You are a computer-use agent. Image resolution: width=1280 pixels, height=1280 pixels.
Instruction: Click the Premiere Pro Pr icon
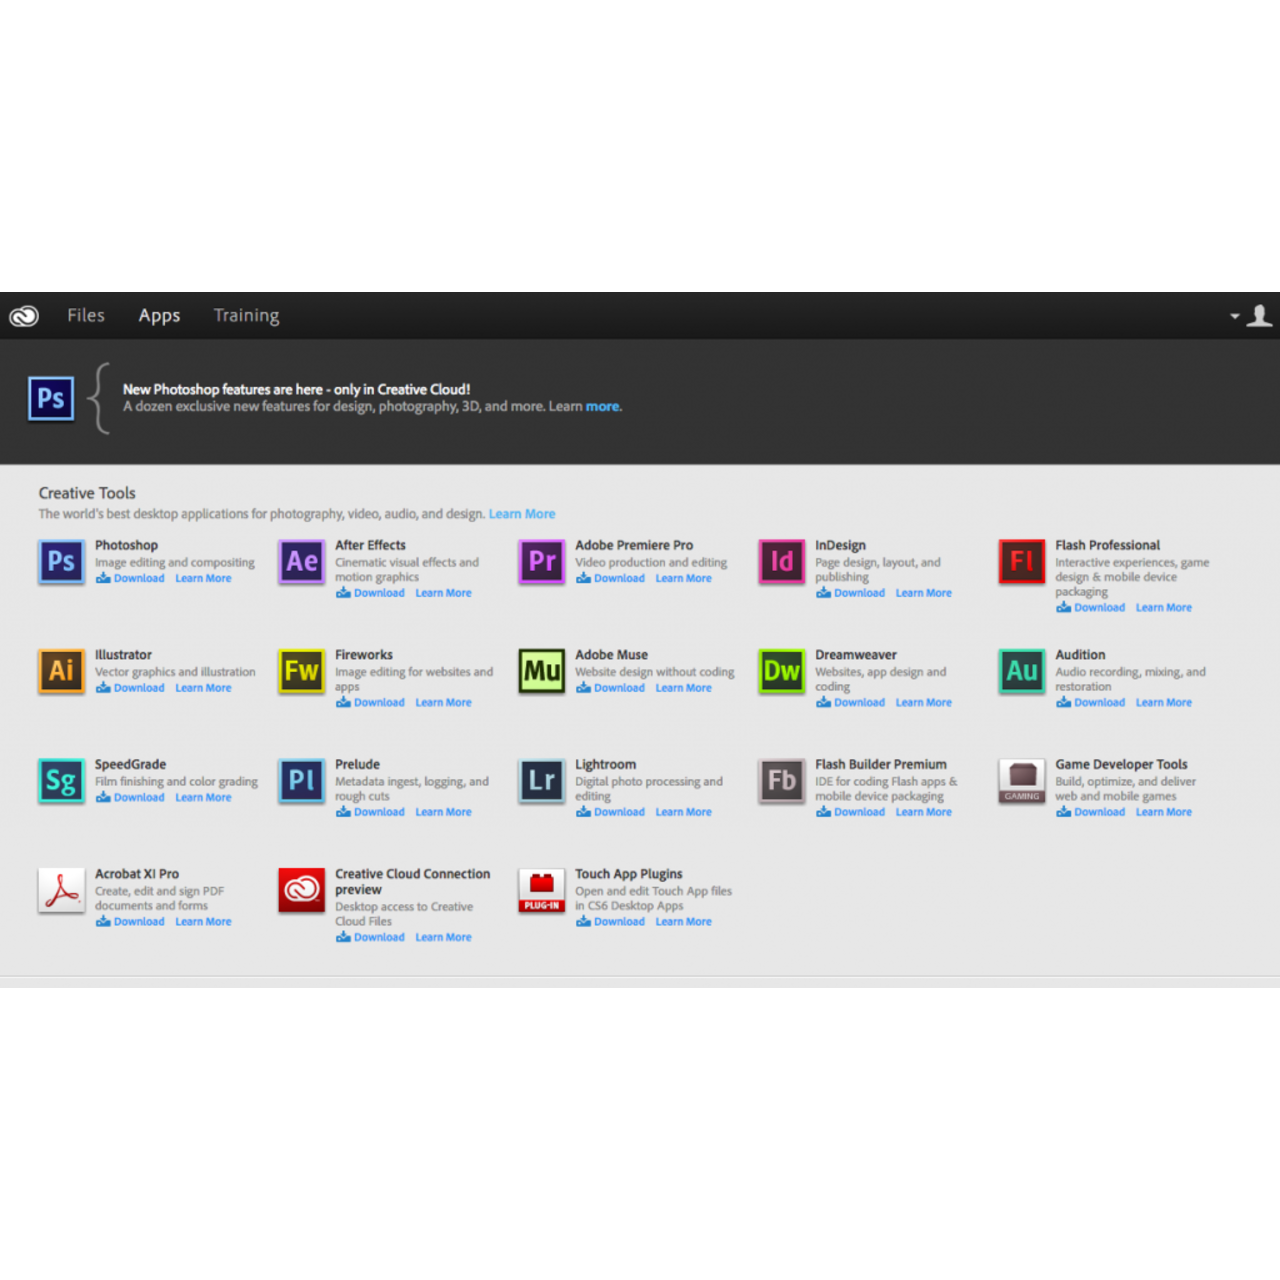point(541,561)
